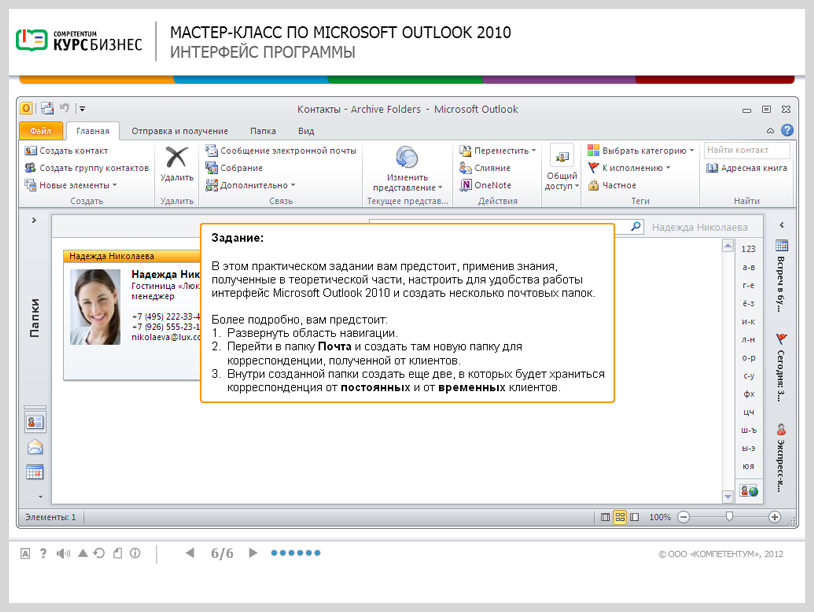
Task: Switch to Normal view status bar icon
Action: click(605, 517)
